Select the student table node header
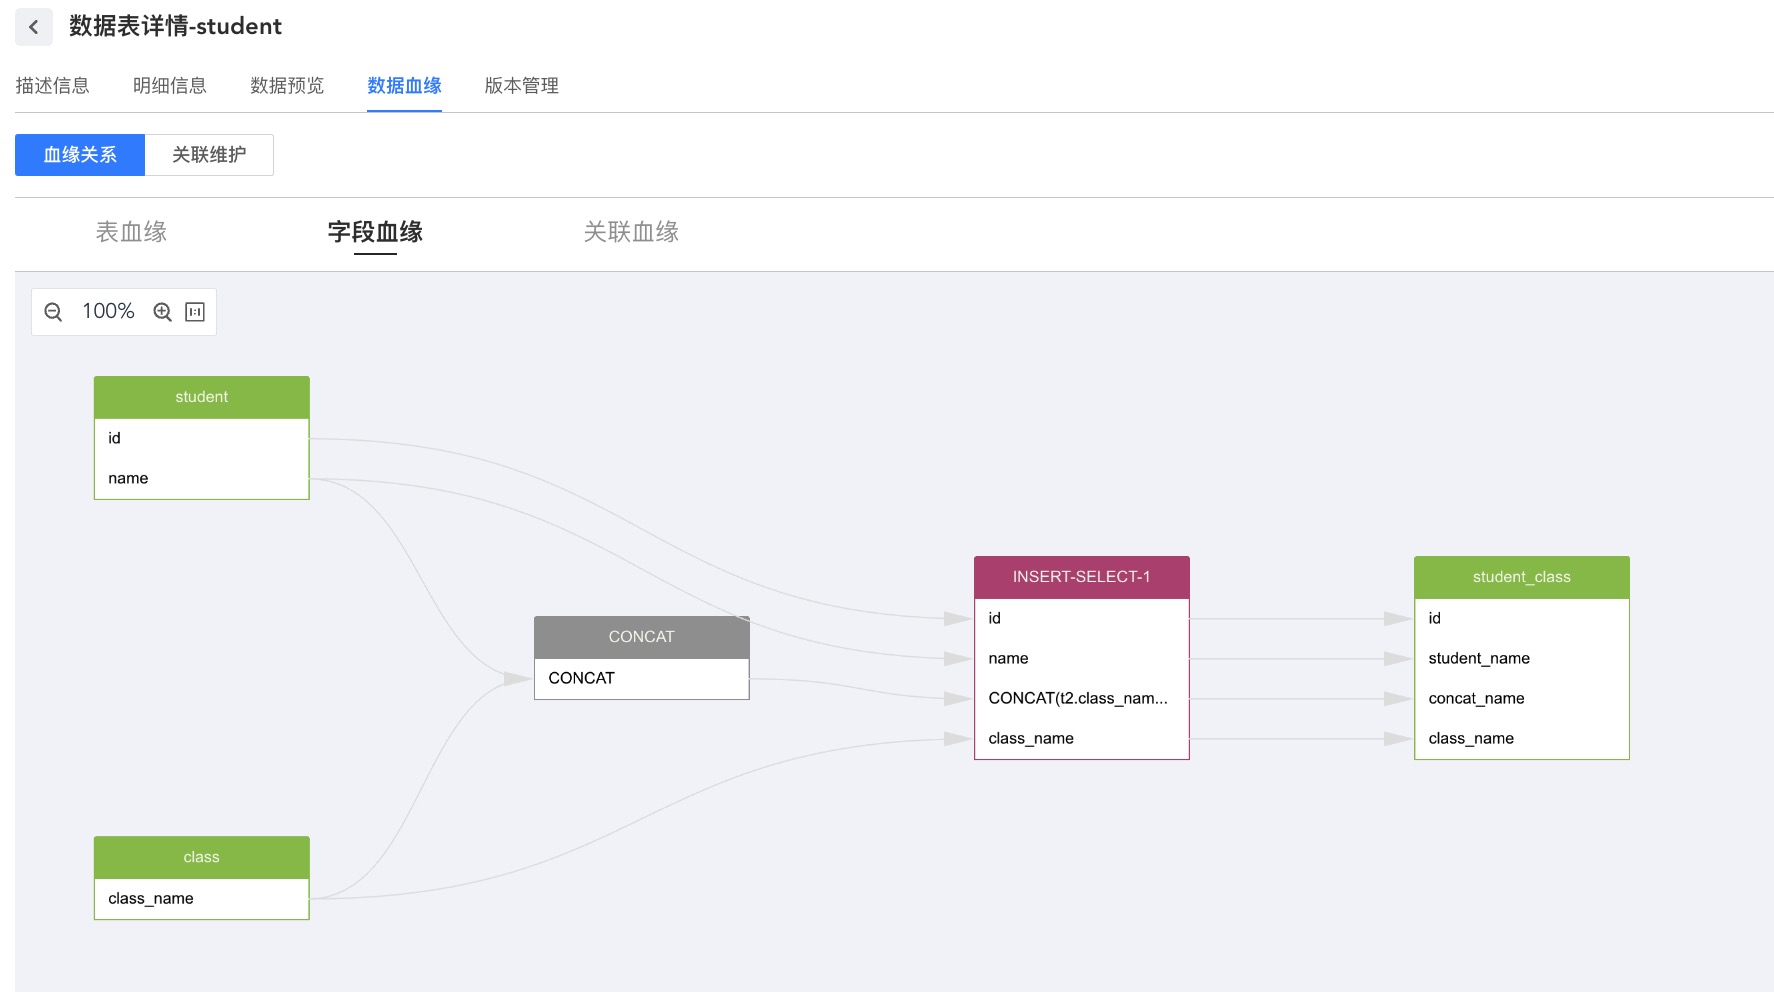This screenshot has width=1774, height=992. (202, 397)
